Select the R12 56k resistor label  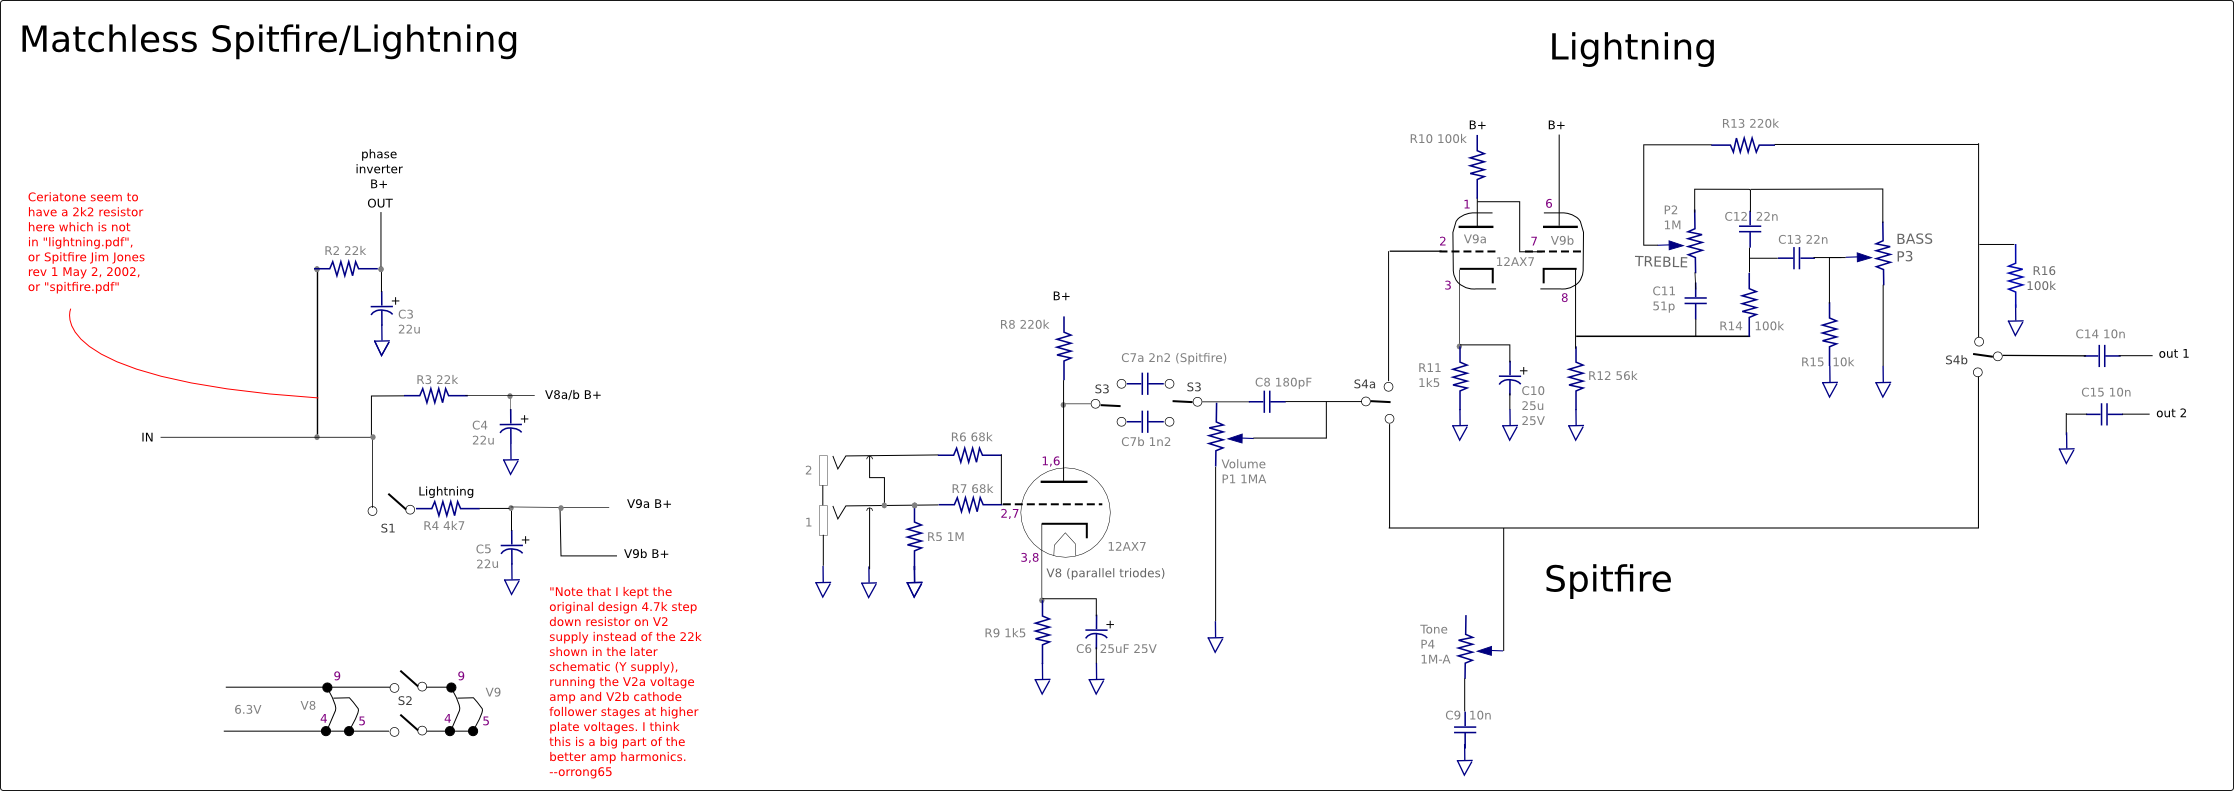(1613, 376)
